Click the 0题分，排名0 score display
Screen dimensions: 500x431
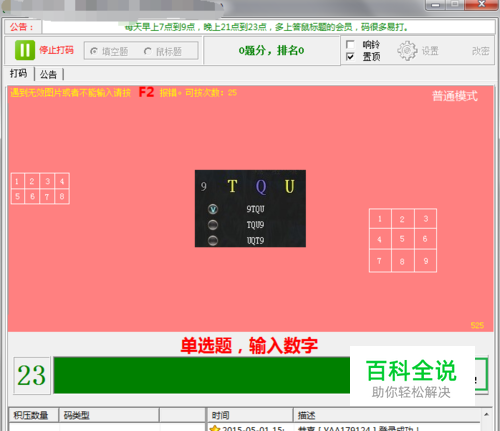point(271,51)
